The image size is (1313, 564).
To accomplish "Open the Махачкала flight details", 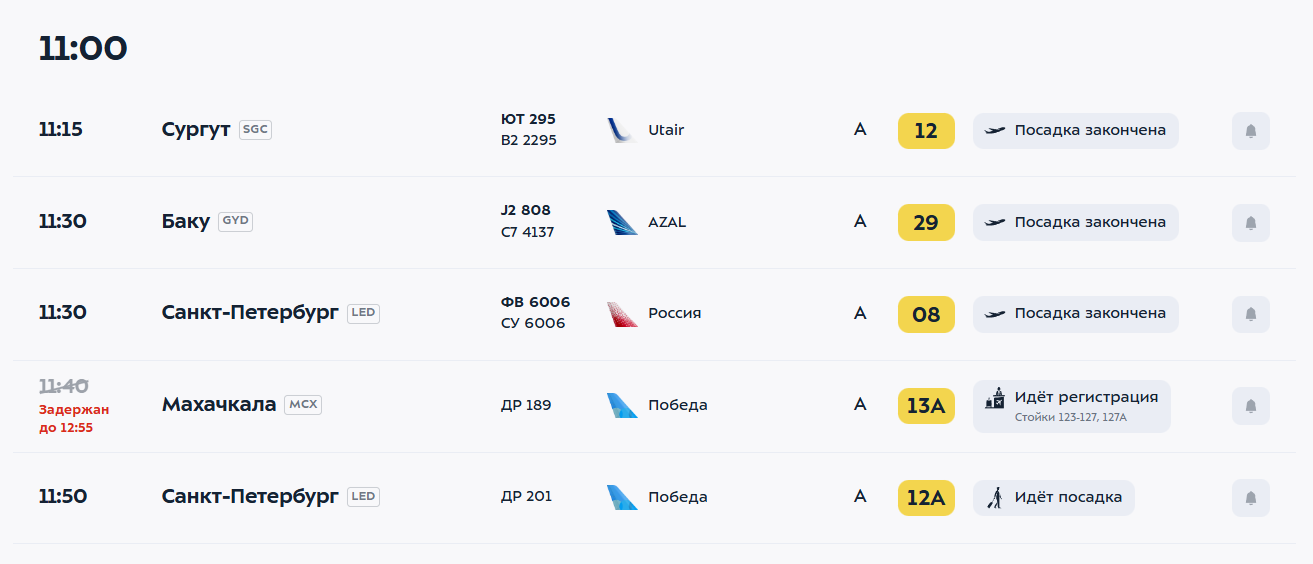I will pos(219,405).
